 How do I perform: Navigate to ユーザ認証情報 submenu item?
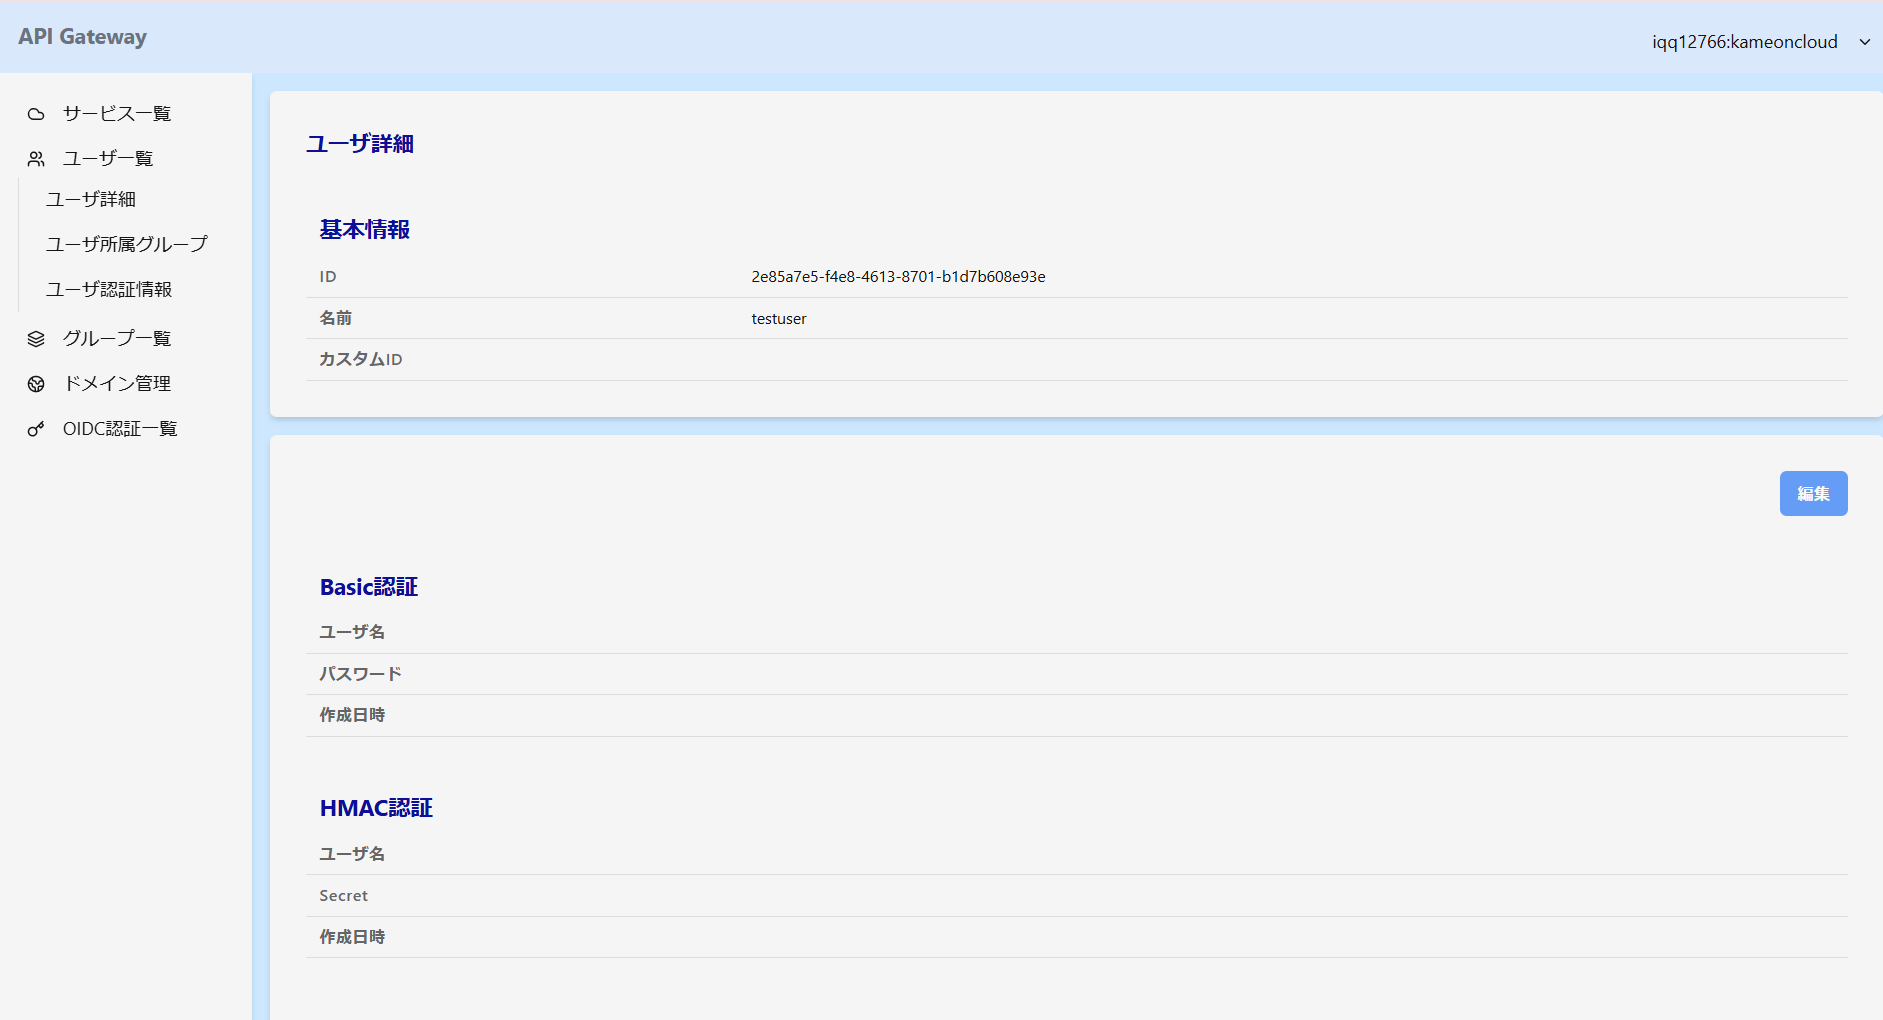[109, 289]
